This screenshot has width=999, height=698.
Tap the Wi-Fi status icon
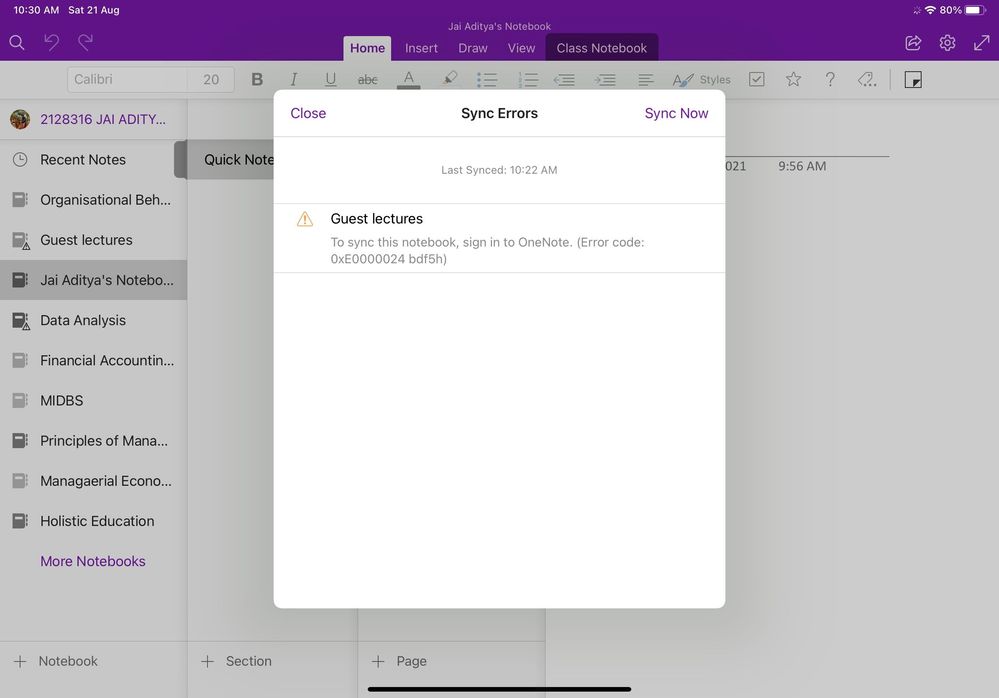[930, 10]
